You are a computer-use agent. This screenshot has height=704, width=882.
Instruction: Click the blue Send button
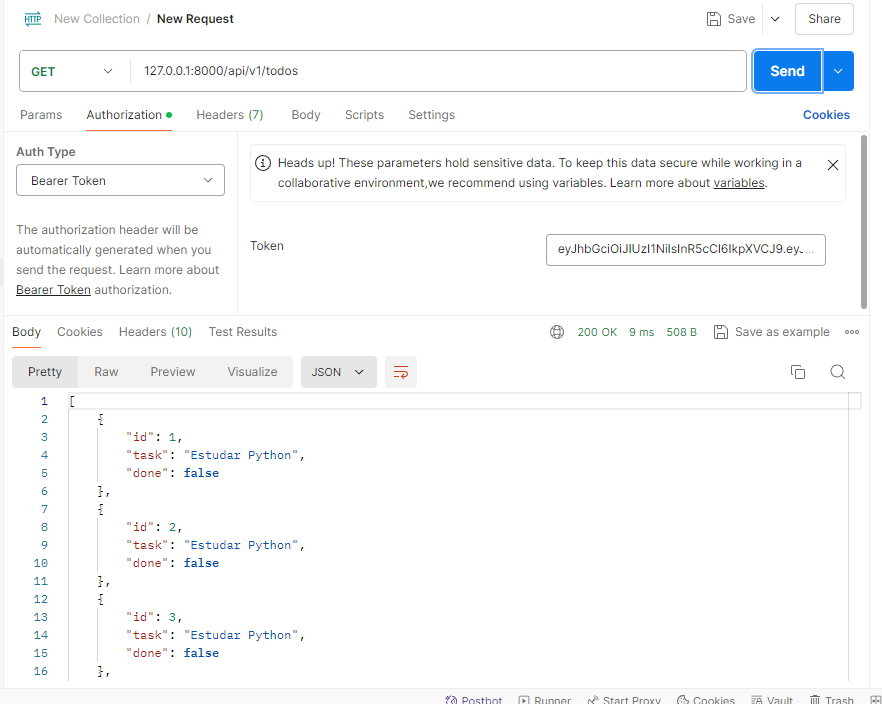pyautogui.click(x=787, y=71)
